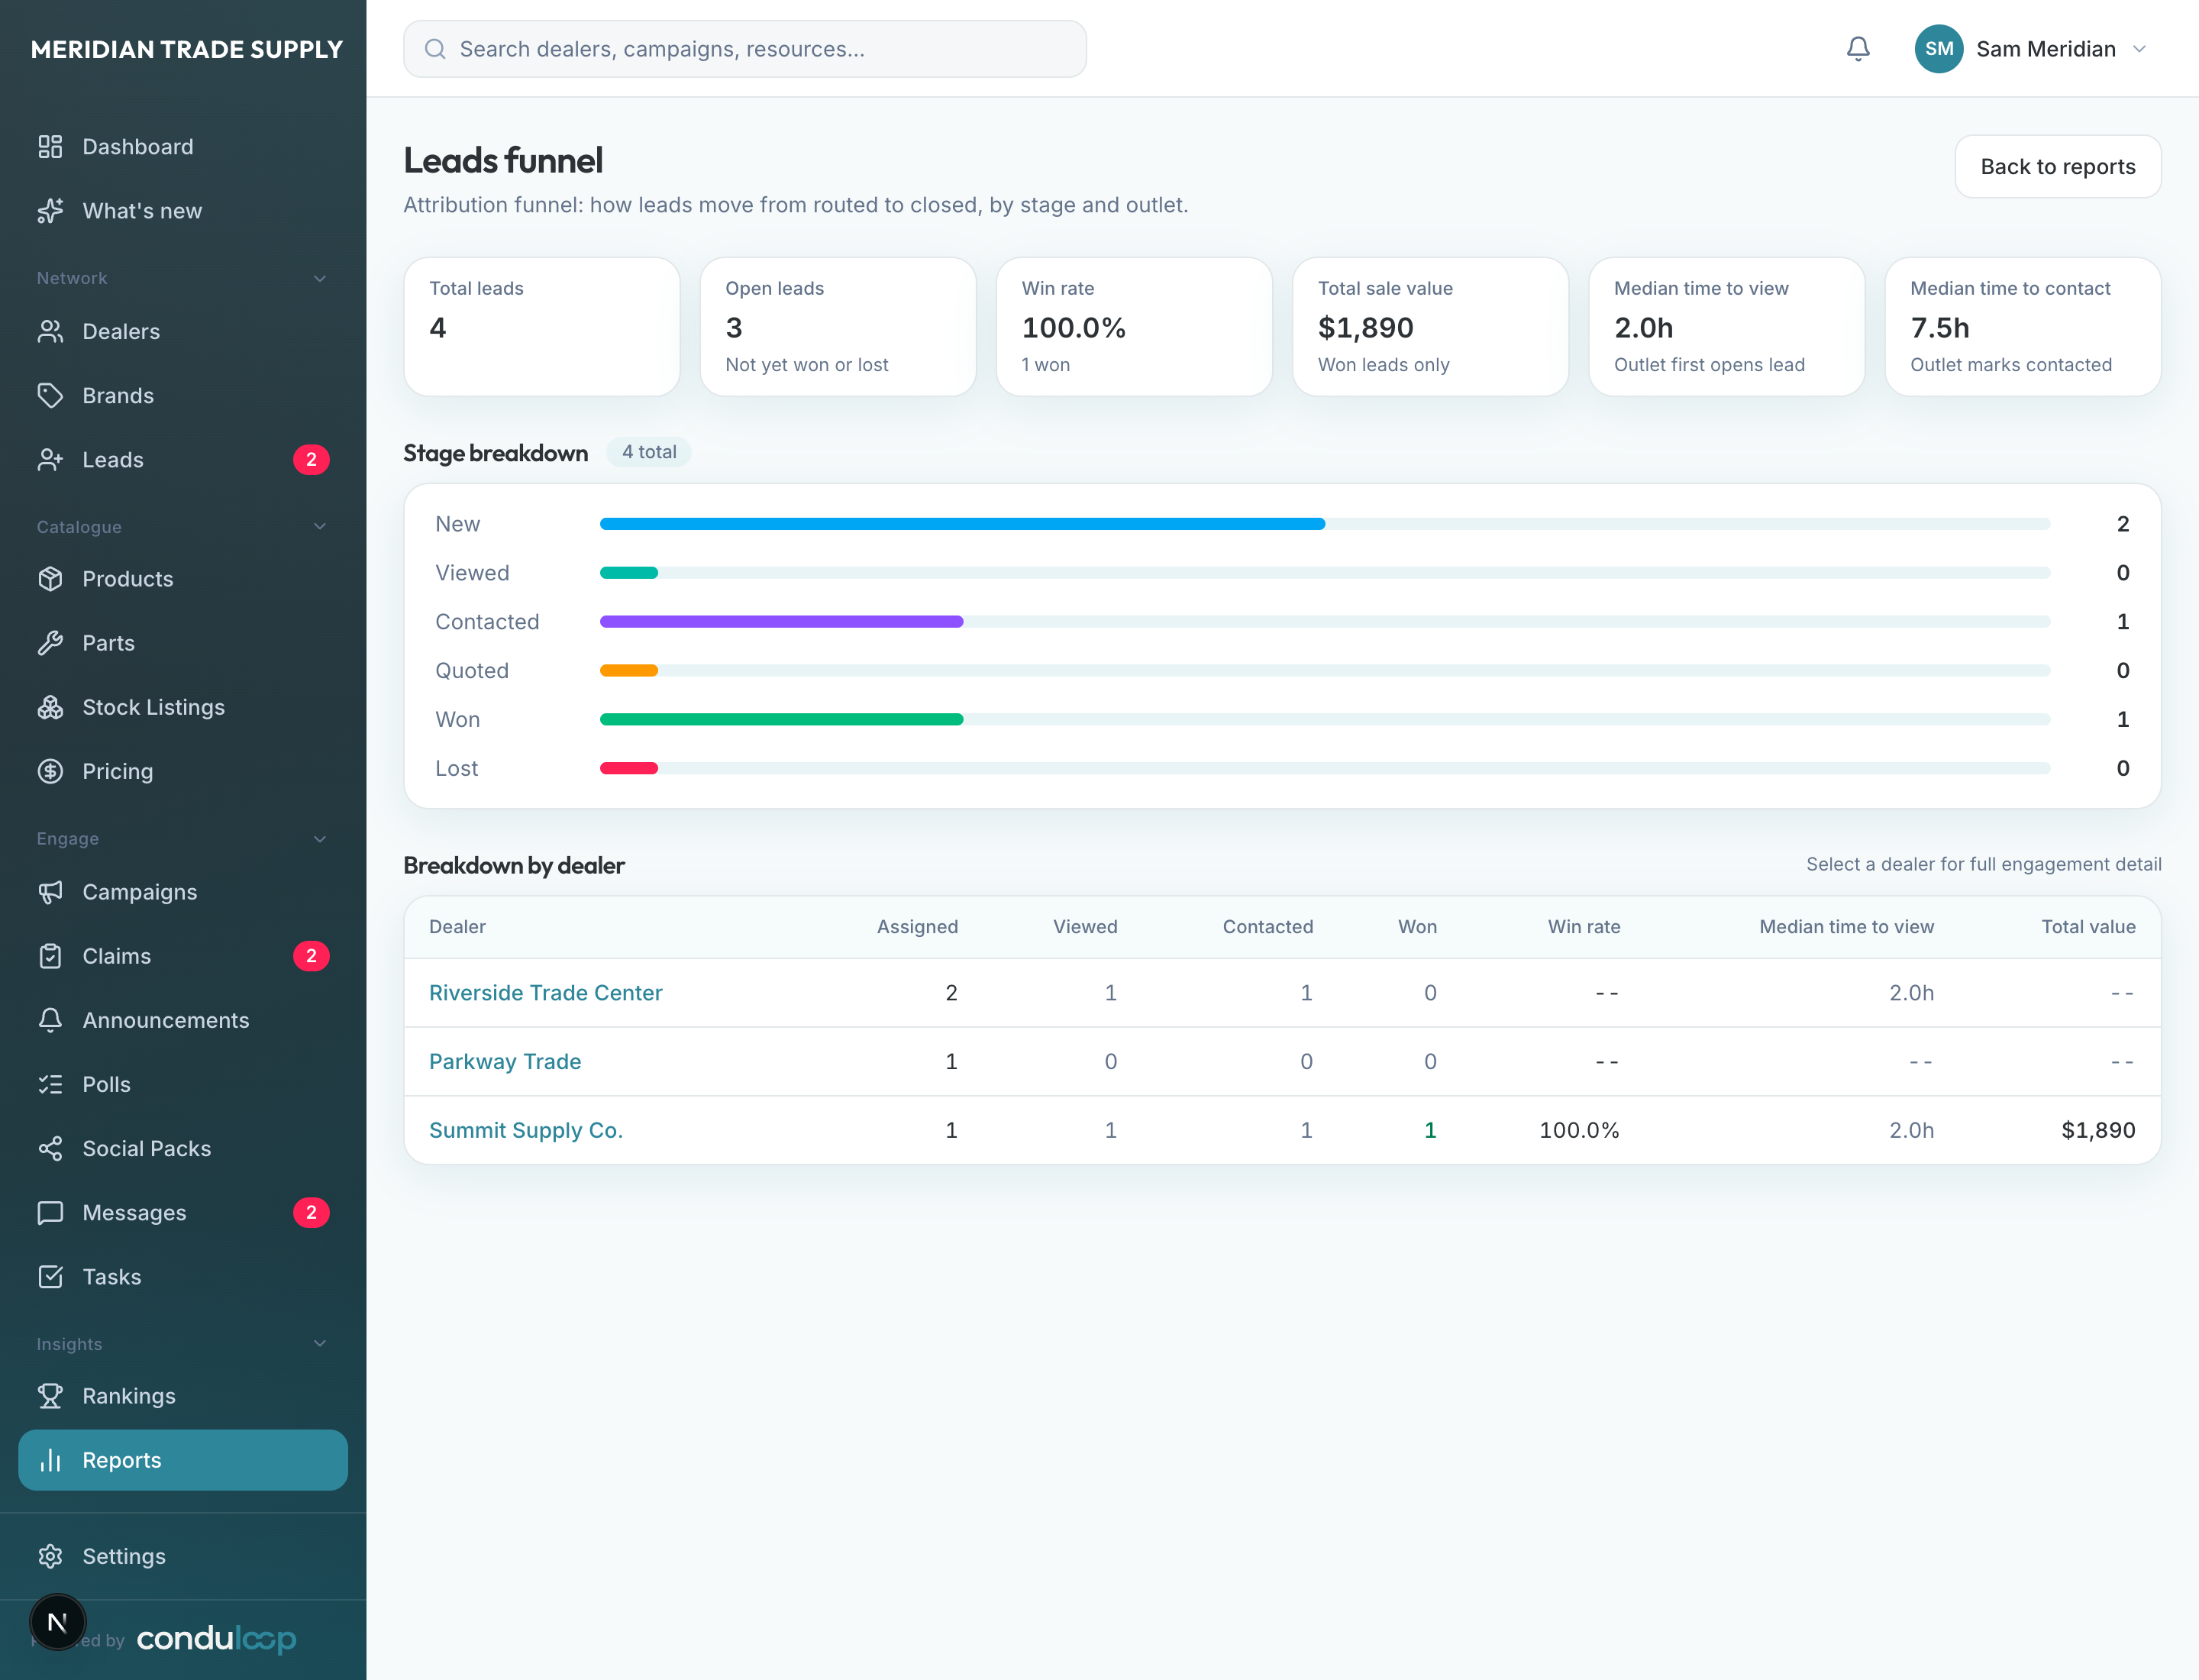This screenshot has width=2199, height=1680.
Task: Click the Assigned column header
Action: (x=917, y=926)
